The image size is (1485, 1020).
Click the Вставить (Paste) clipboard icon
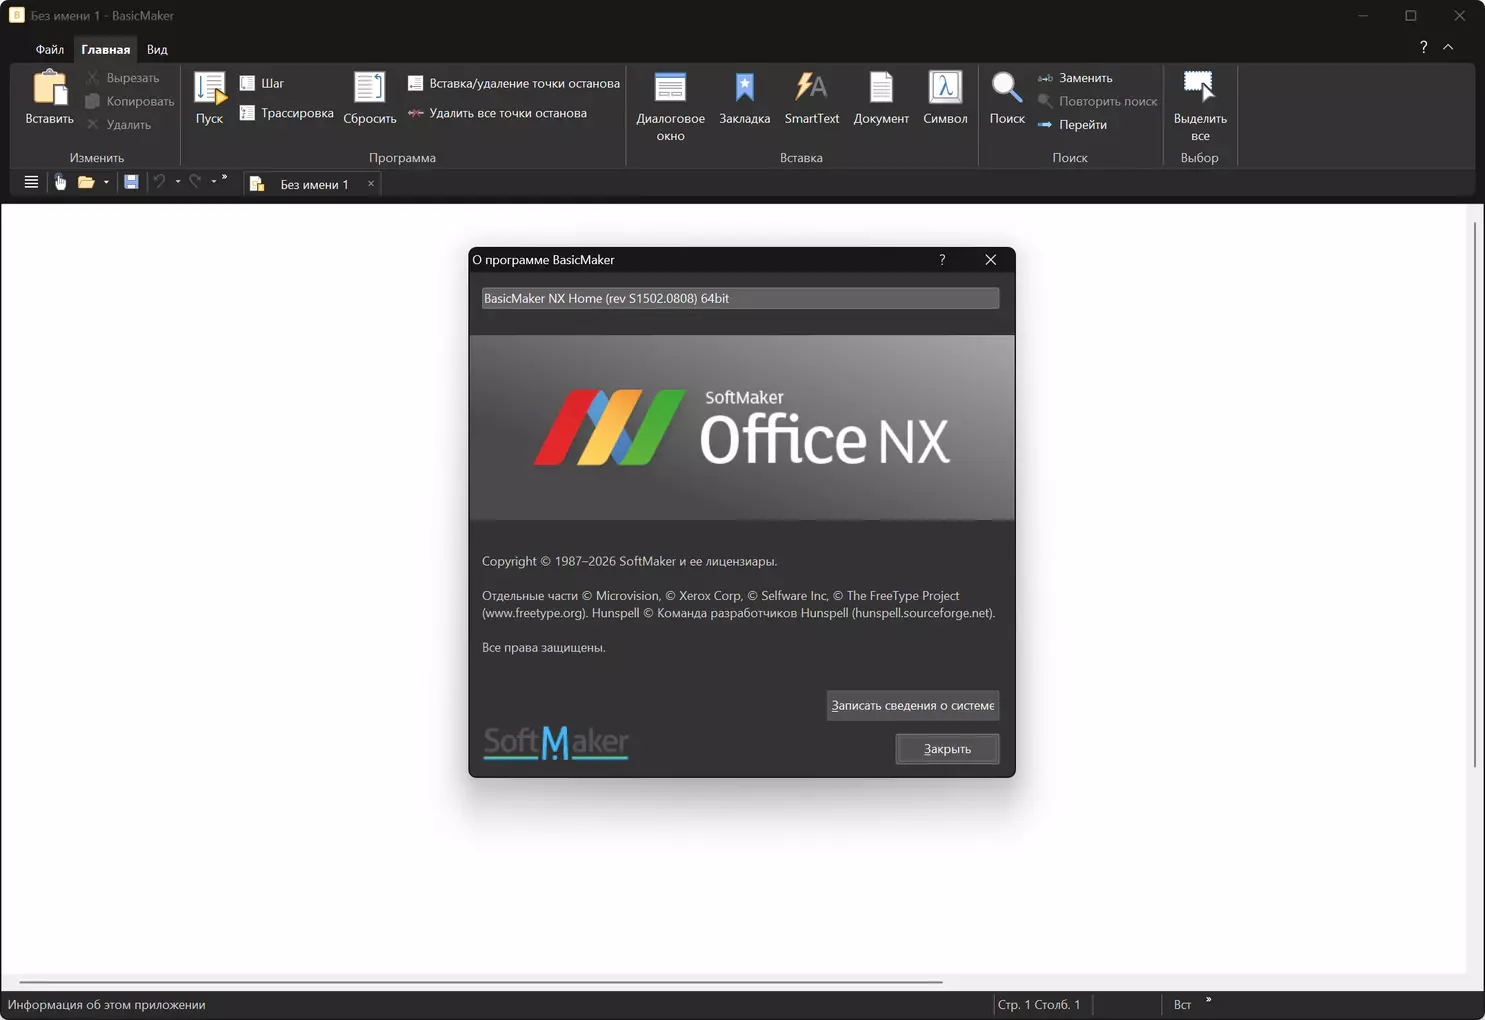[49, 88]
